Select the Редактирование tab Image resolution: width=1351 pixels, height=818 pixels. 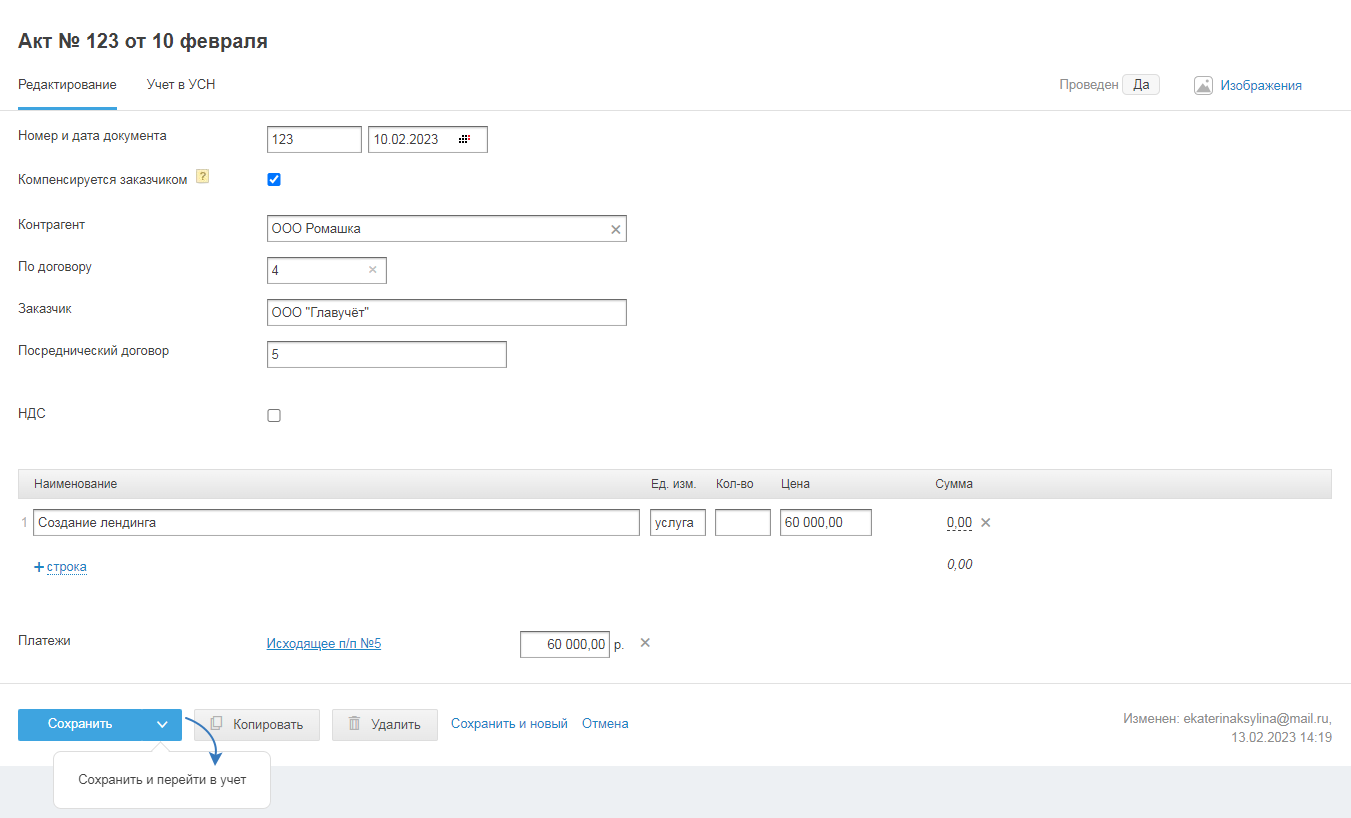[67, 85]
